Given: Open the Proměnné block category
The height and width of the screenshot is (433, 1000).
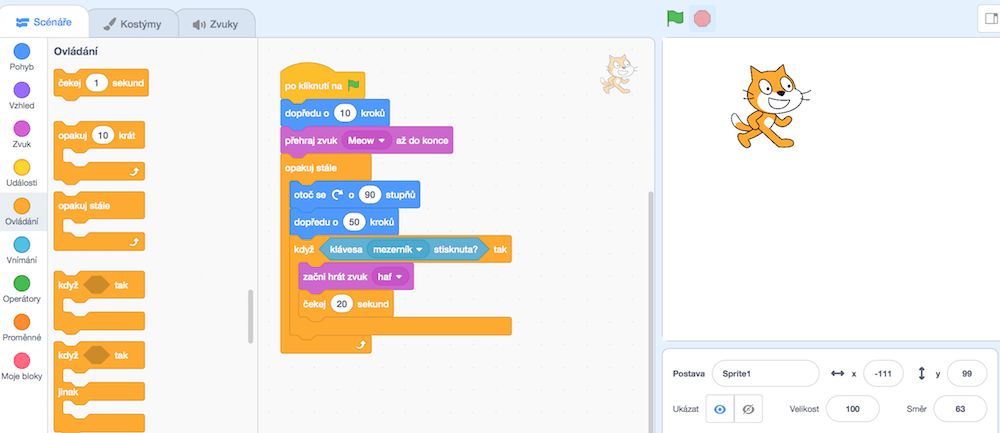Looking at the screenshot, I should point(22,328).
